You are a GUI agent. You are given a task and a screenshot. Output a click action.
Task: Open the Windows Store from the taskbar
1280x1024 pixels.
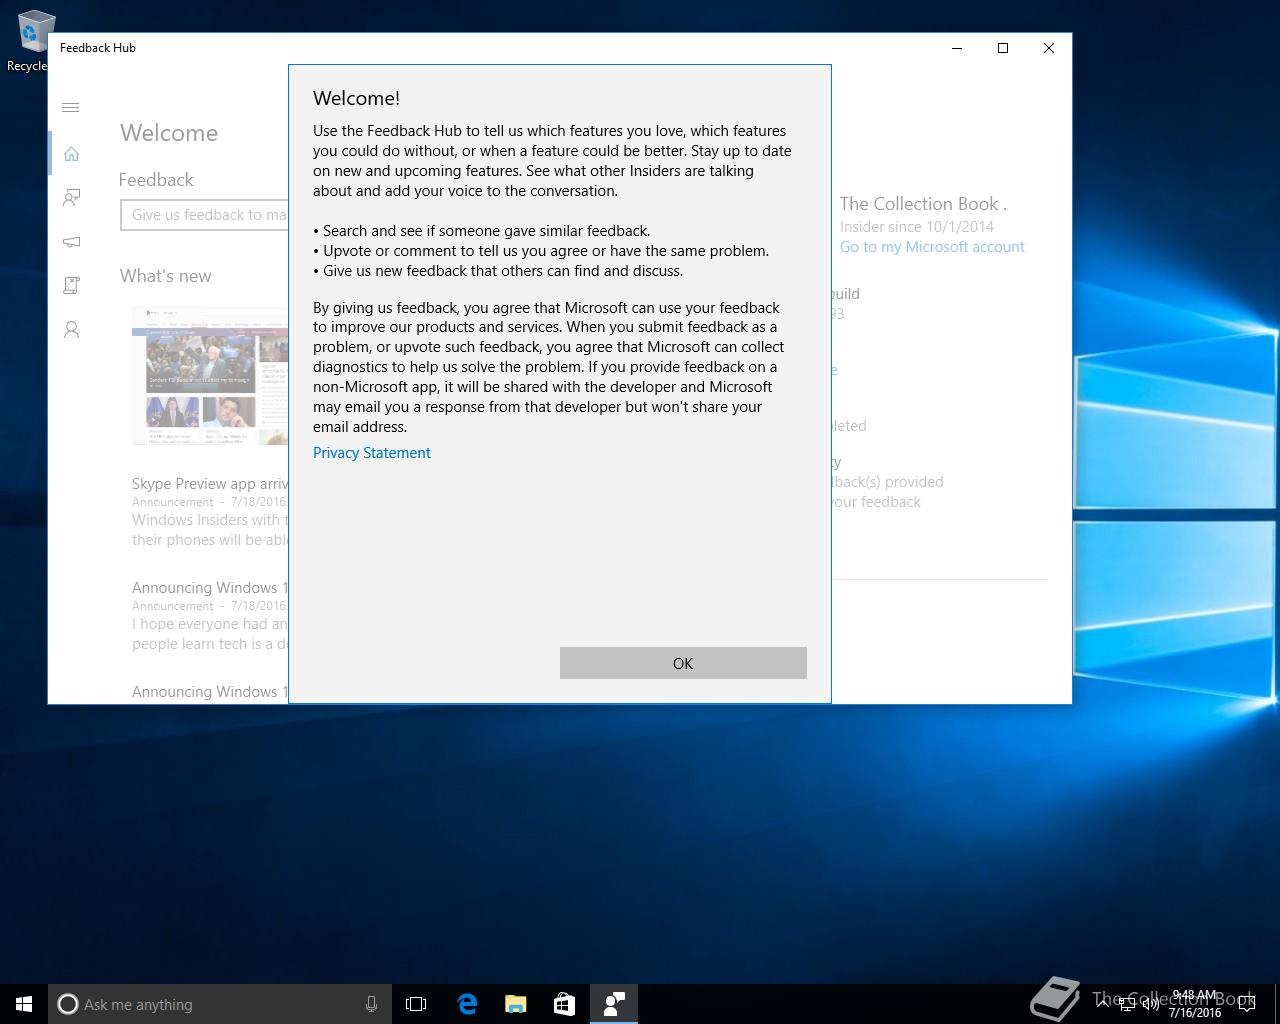564,1004
